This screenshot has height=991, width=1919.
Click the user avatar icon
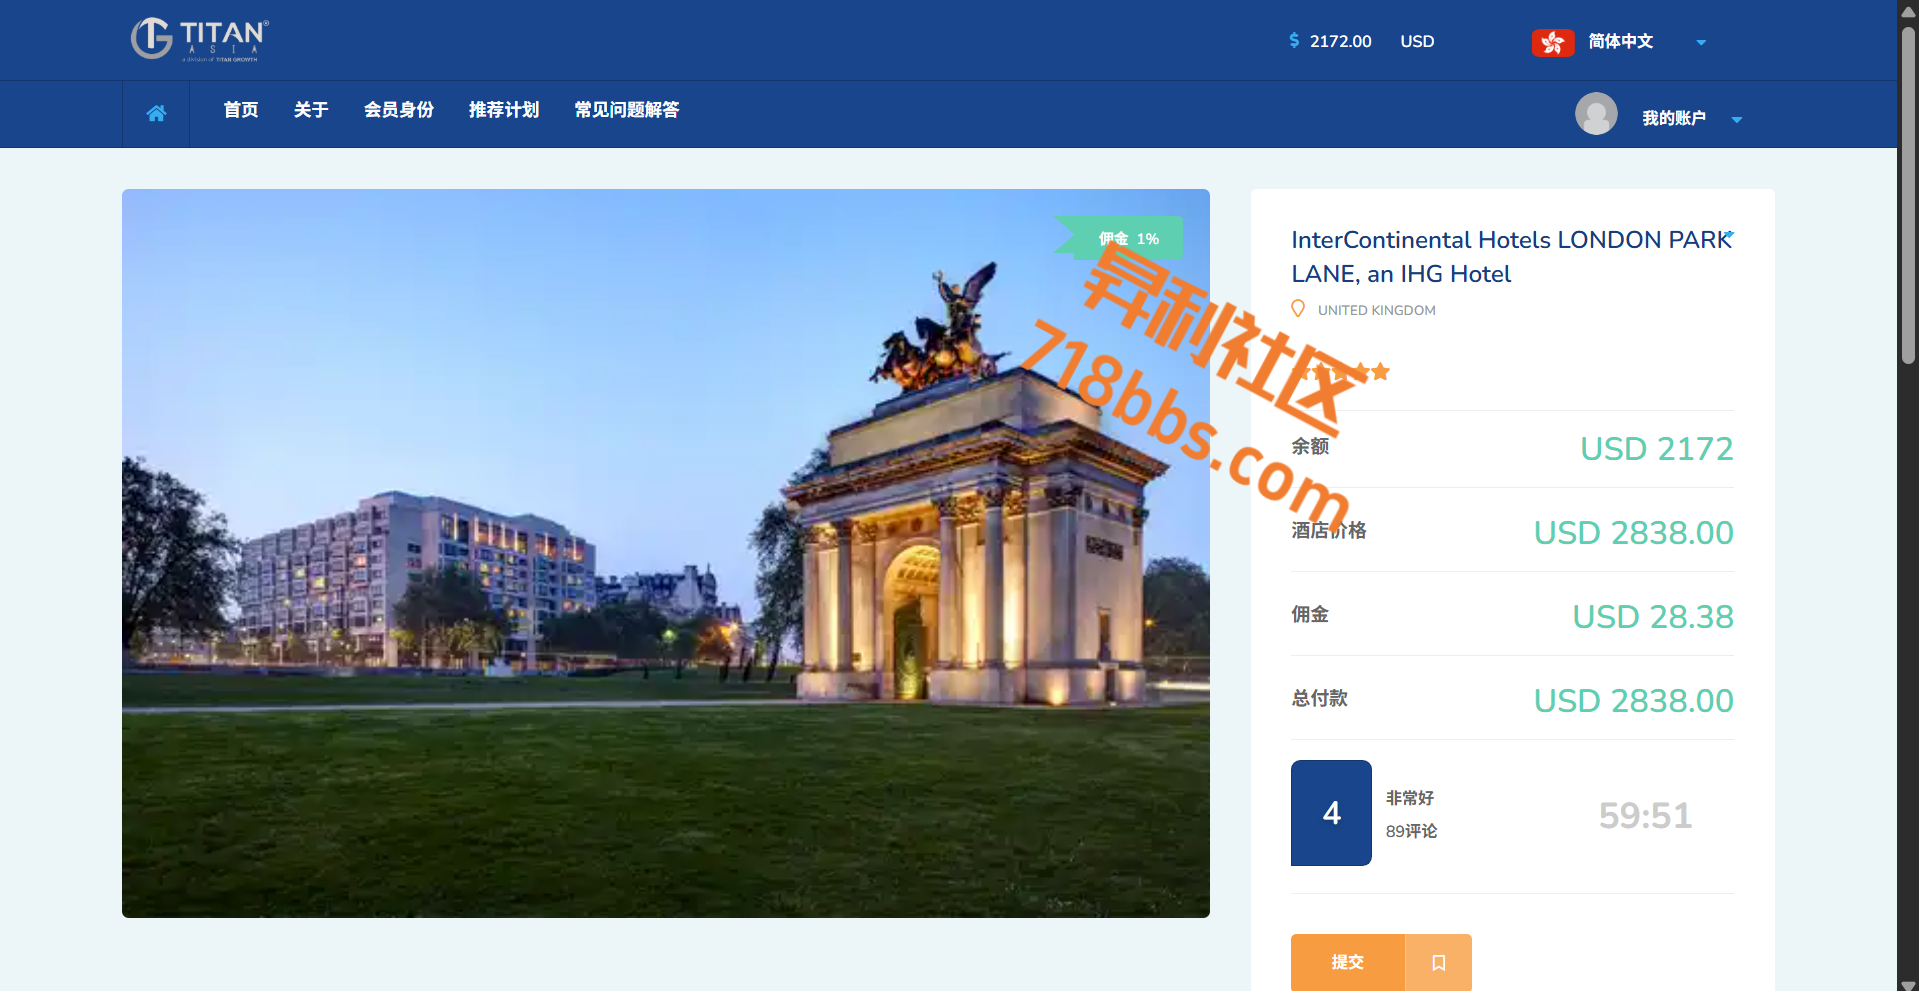coord(1596,114)
